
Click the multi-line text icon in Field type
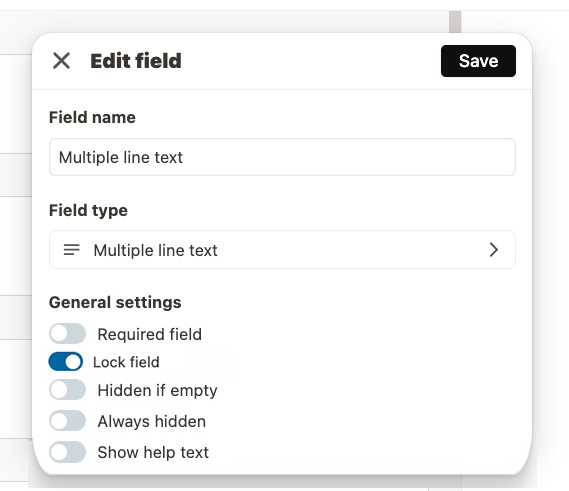(x=71, y=250)
